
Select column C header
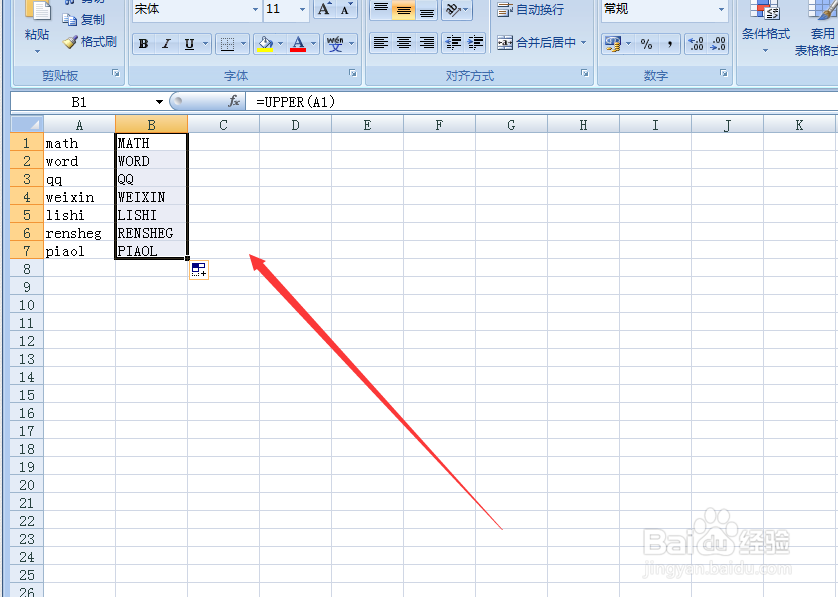(x=223, y=125)
